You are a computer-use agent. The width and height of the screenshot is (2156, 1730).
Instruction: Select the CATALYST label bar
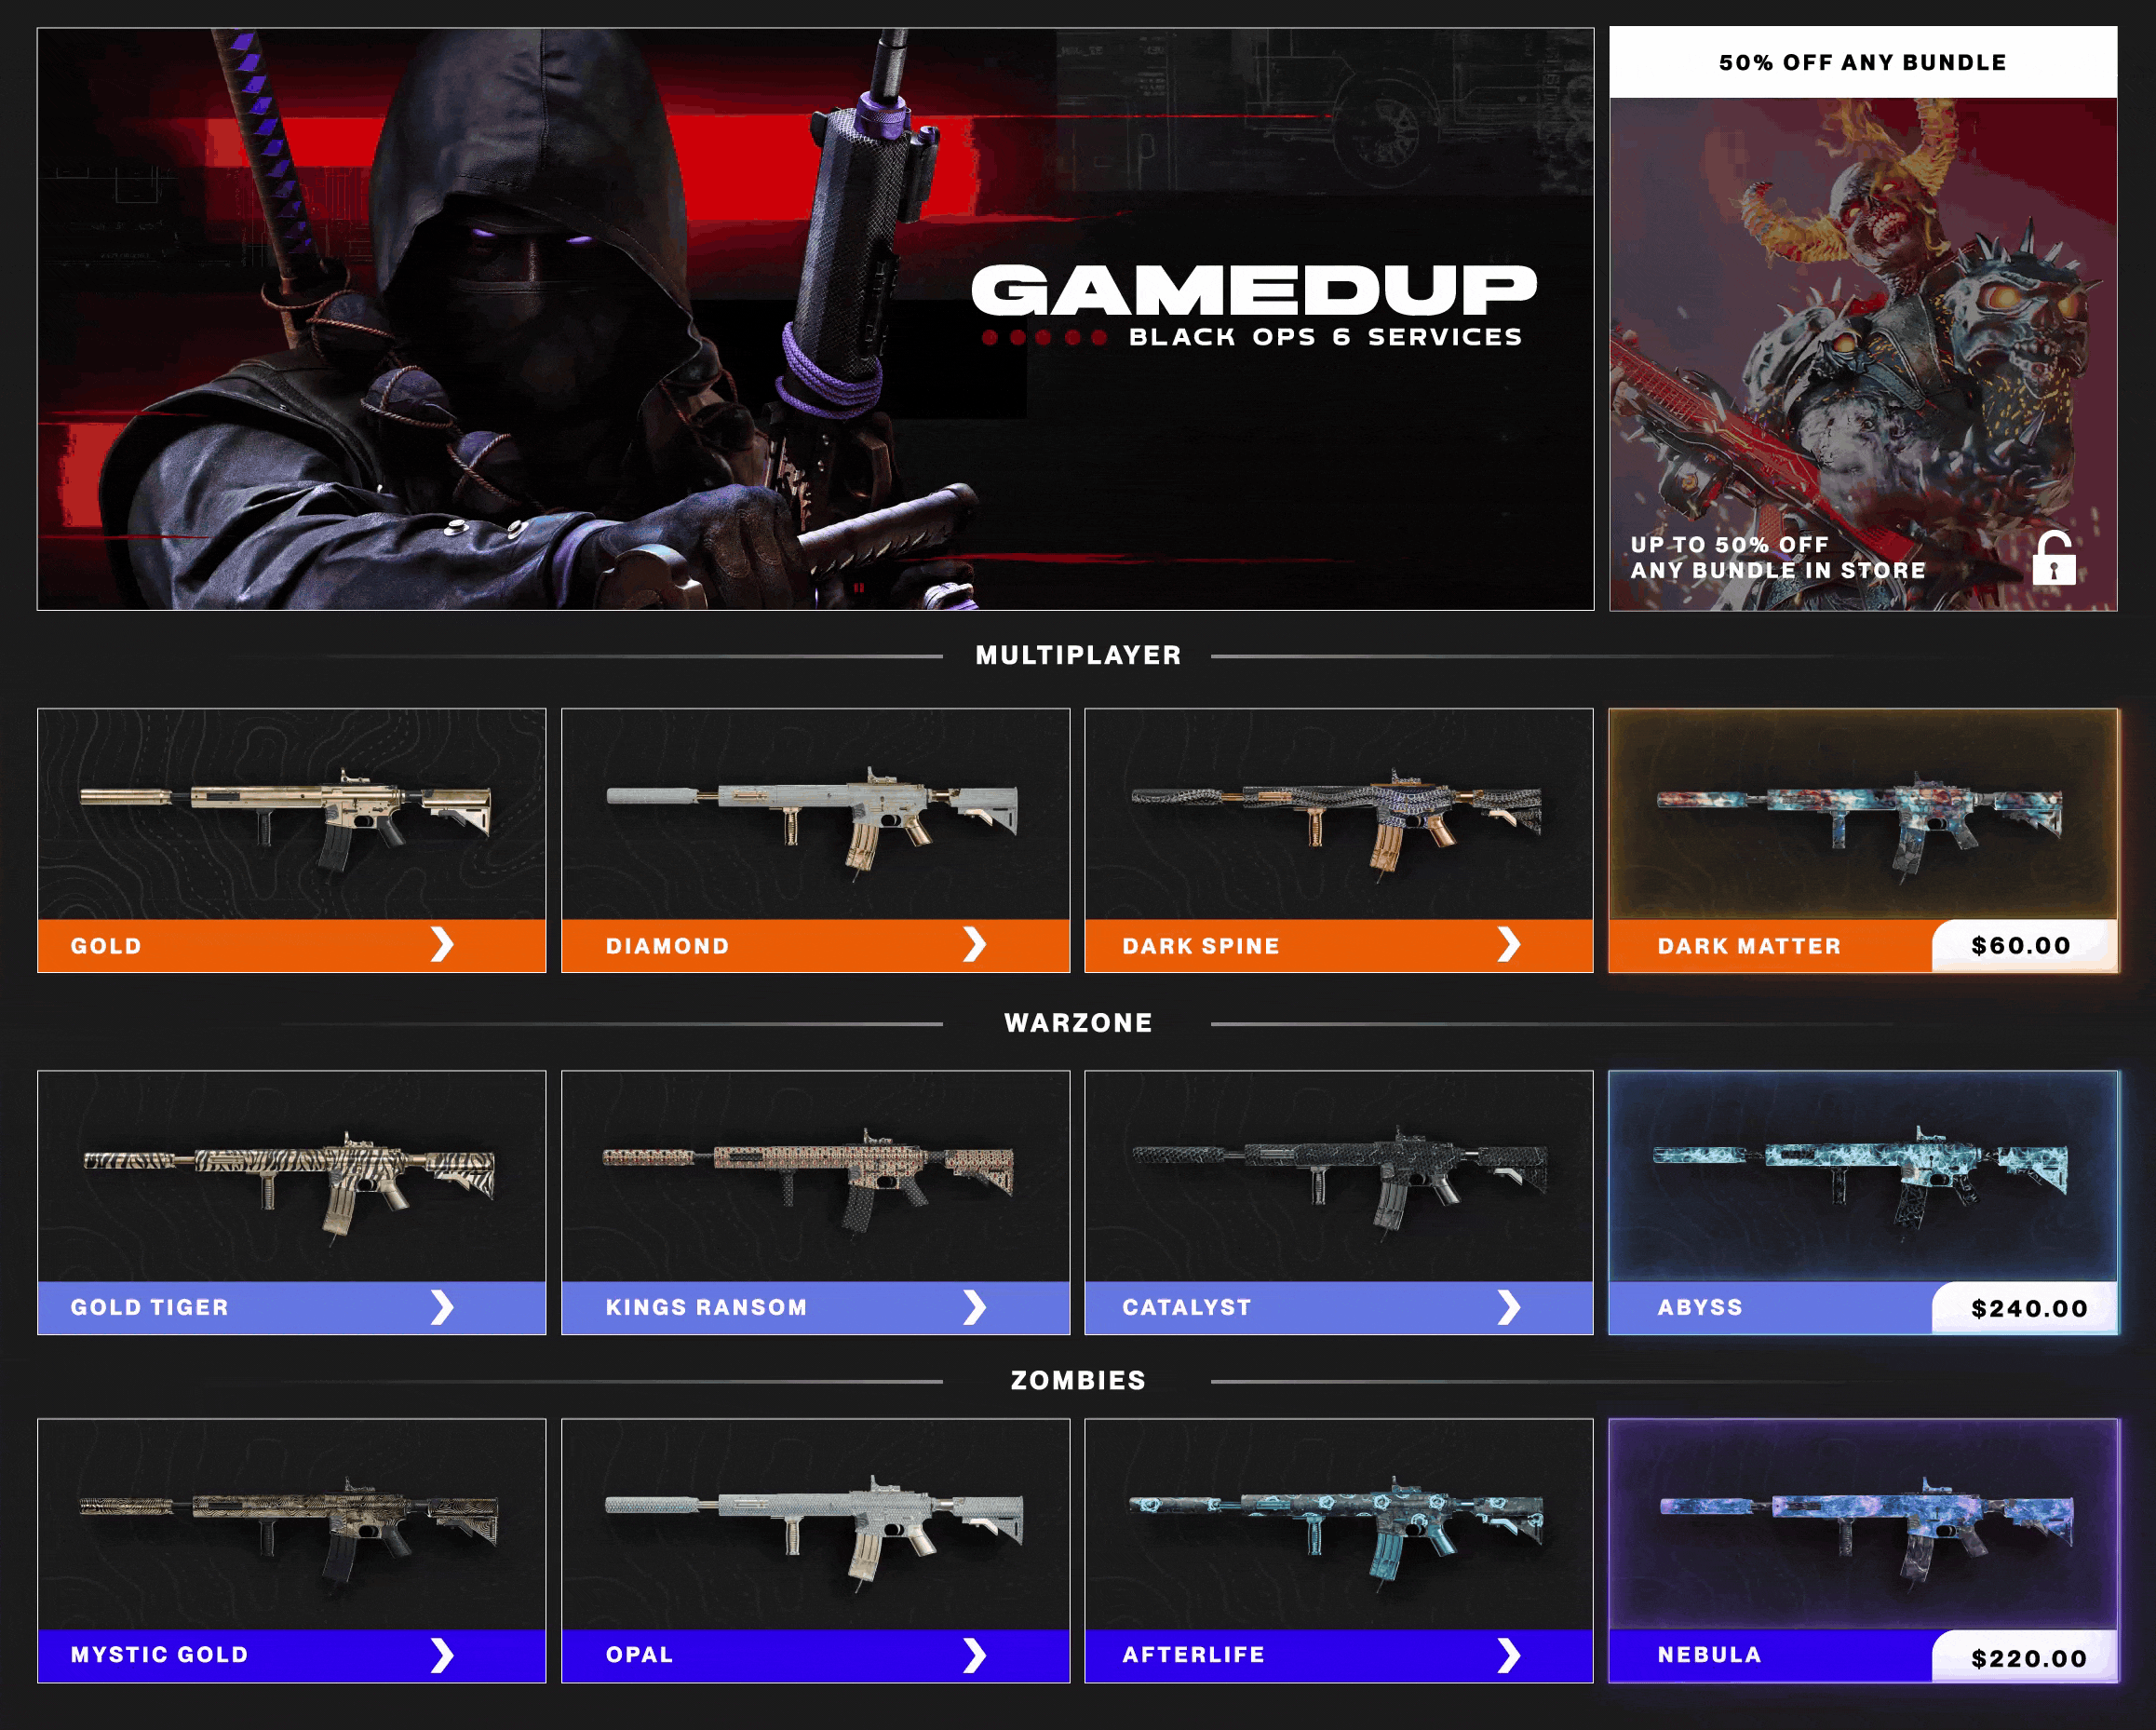coord(1339,1308)
